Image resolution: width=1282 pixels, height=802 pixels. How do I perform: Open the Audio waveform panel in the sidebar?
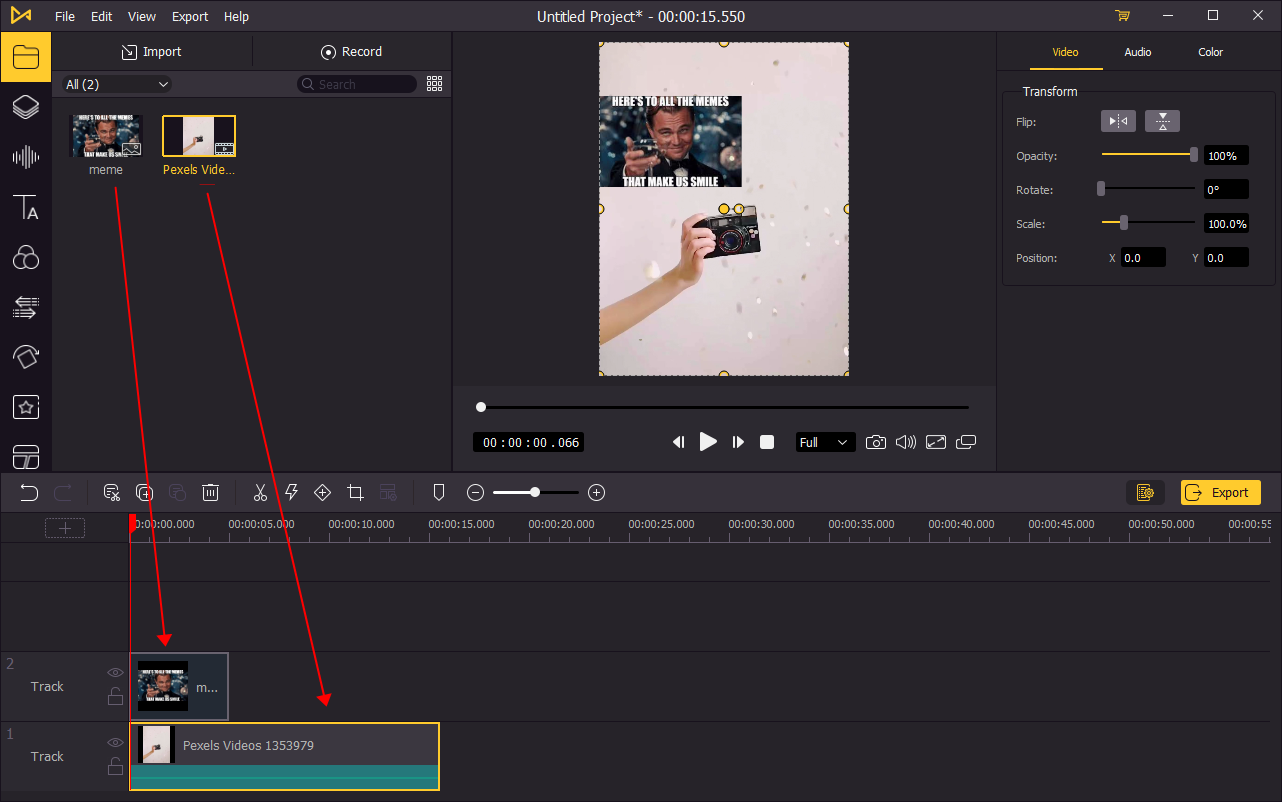25,157
